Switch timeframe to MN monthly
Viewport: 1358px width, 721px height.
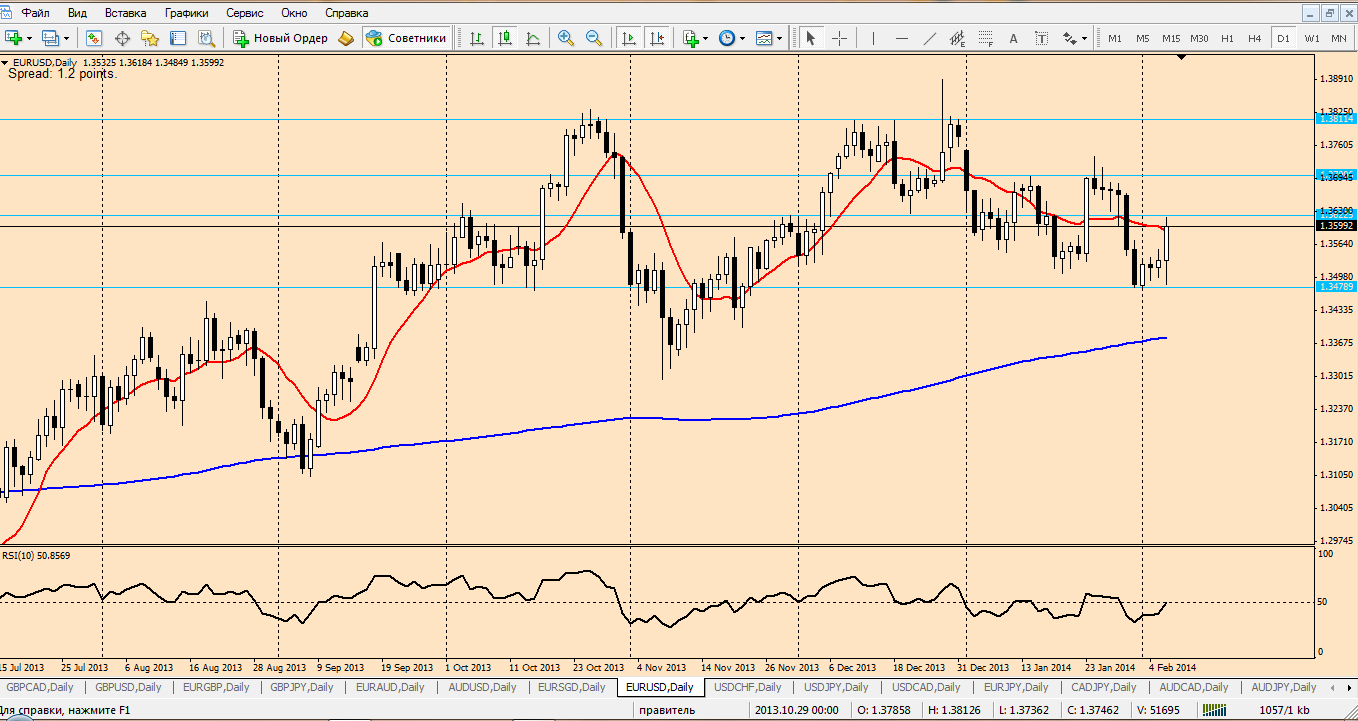[1339, 38]
